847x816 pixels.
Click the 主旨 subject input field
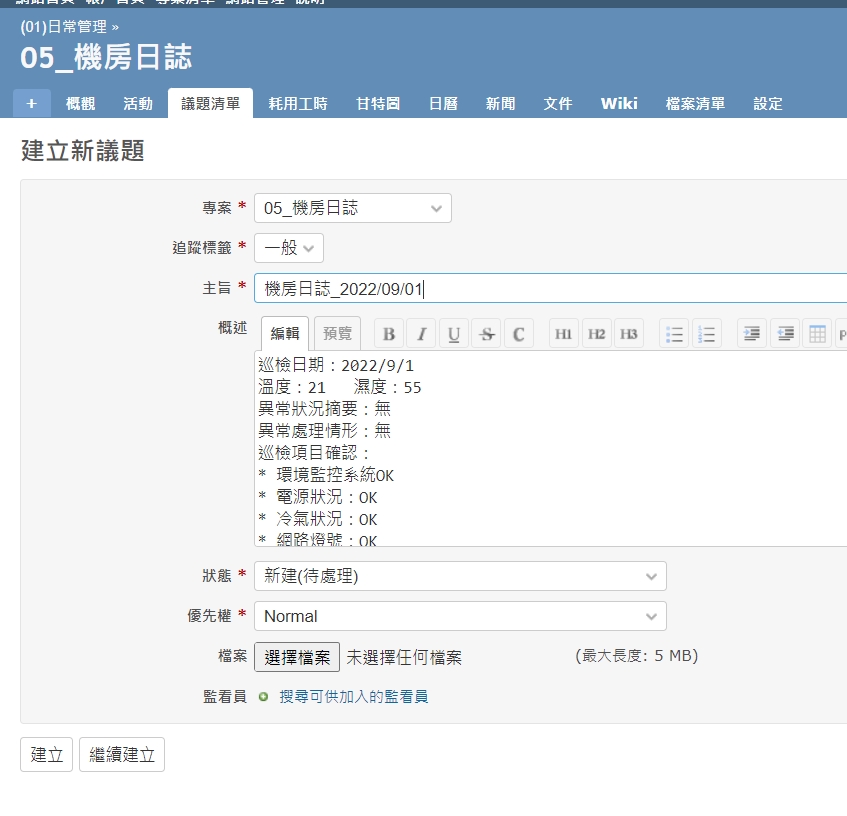(550, 289)
